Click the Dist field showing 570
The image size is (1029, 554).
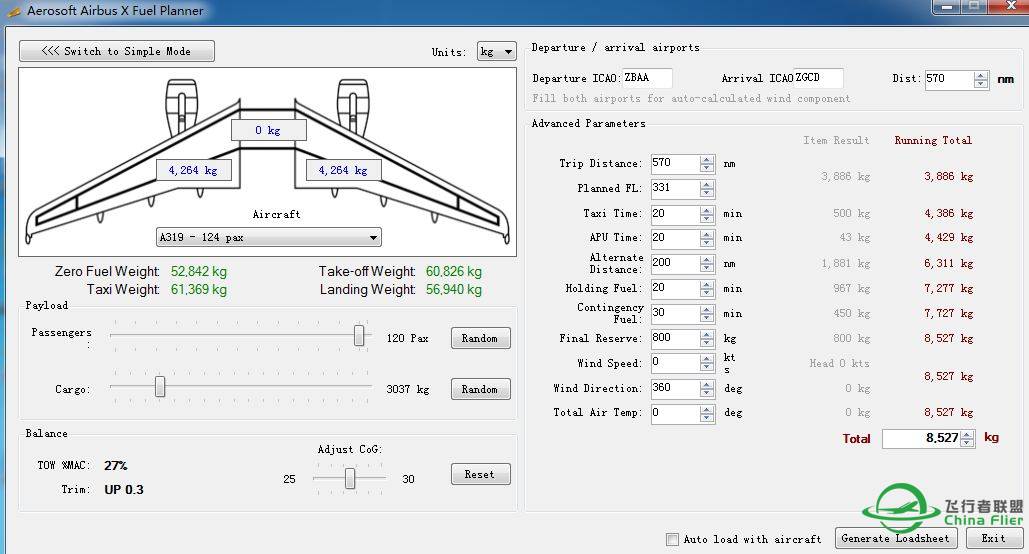pos(949,79)
